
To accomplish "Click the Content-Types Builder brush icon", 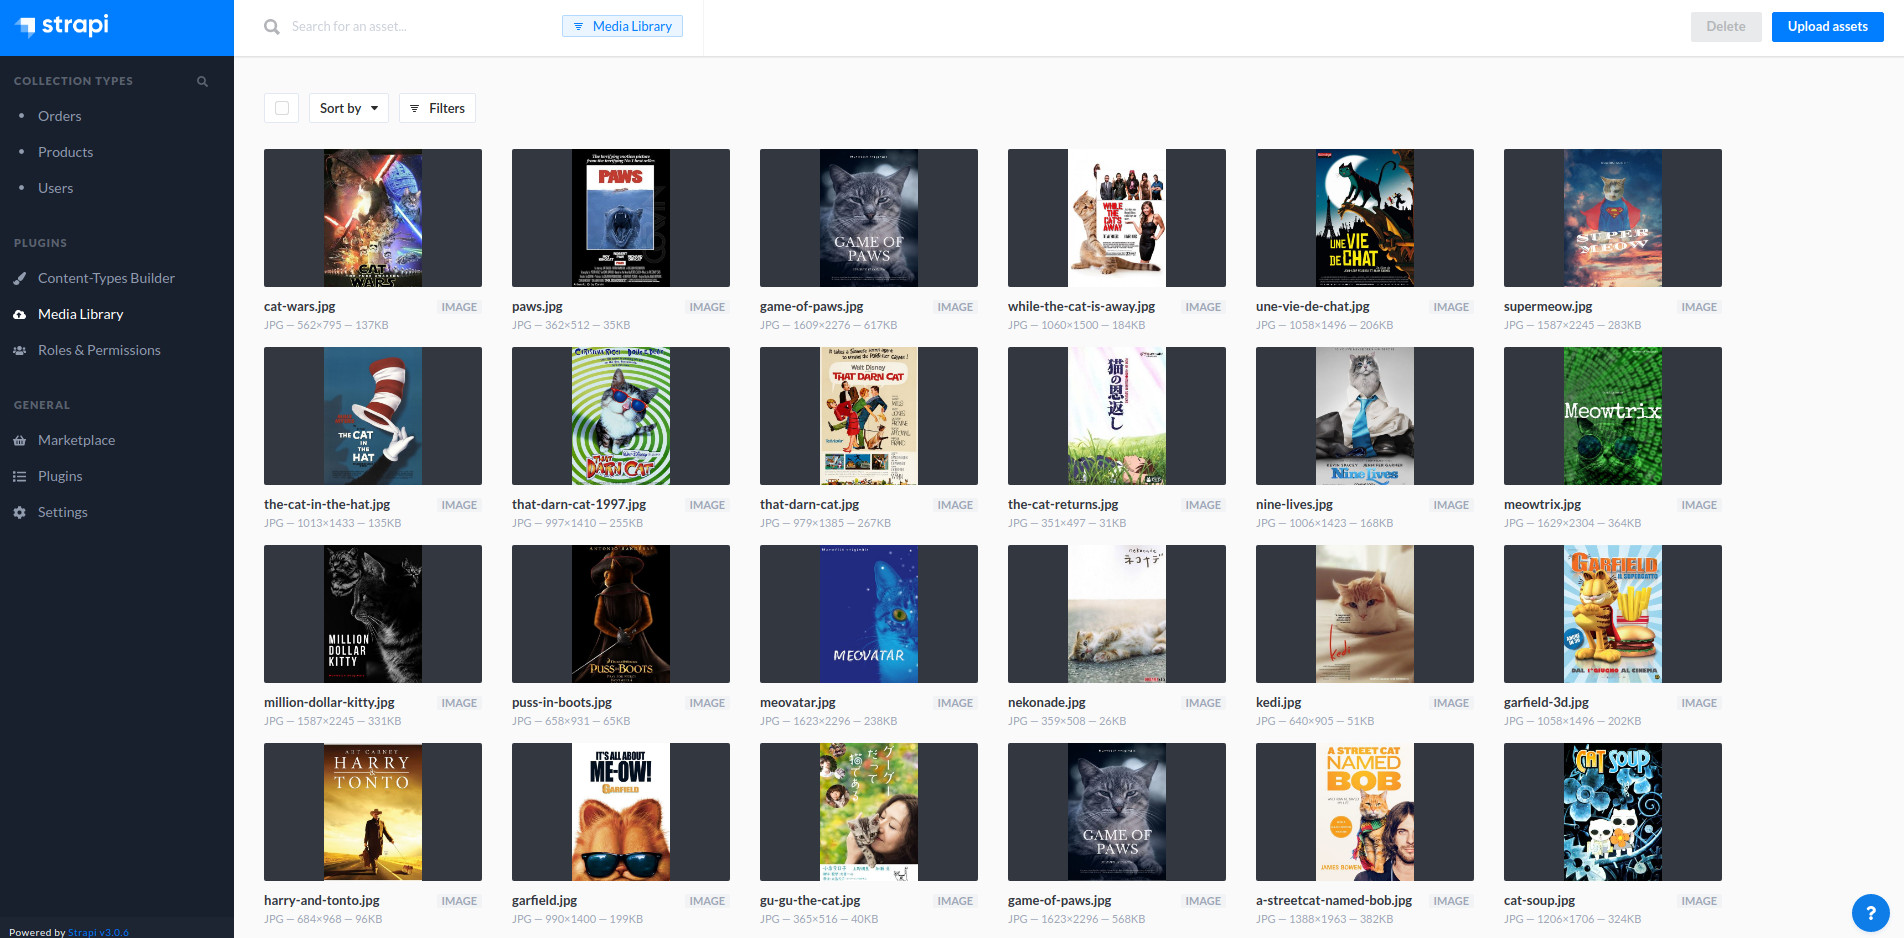I will click(19, 278).
